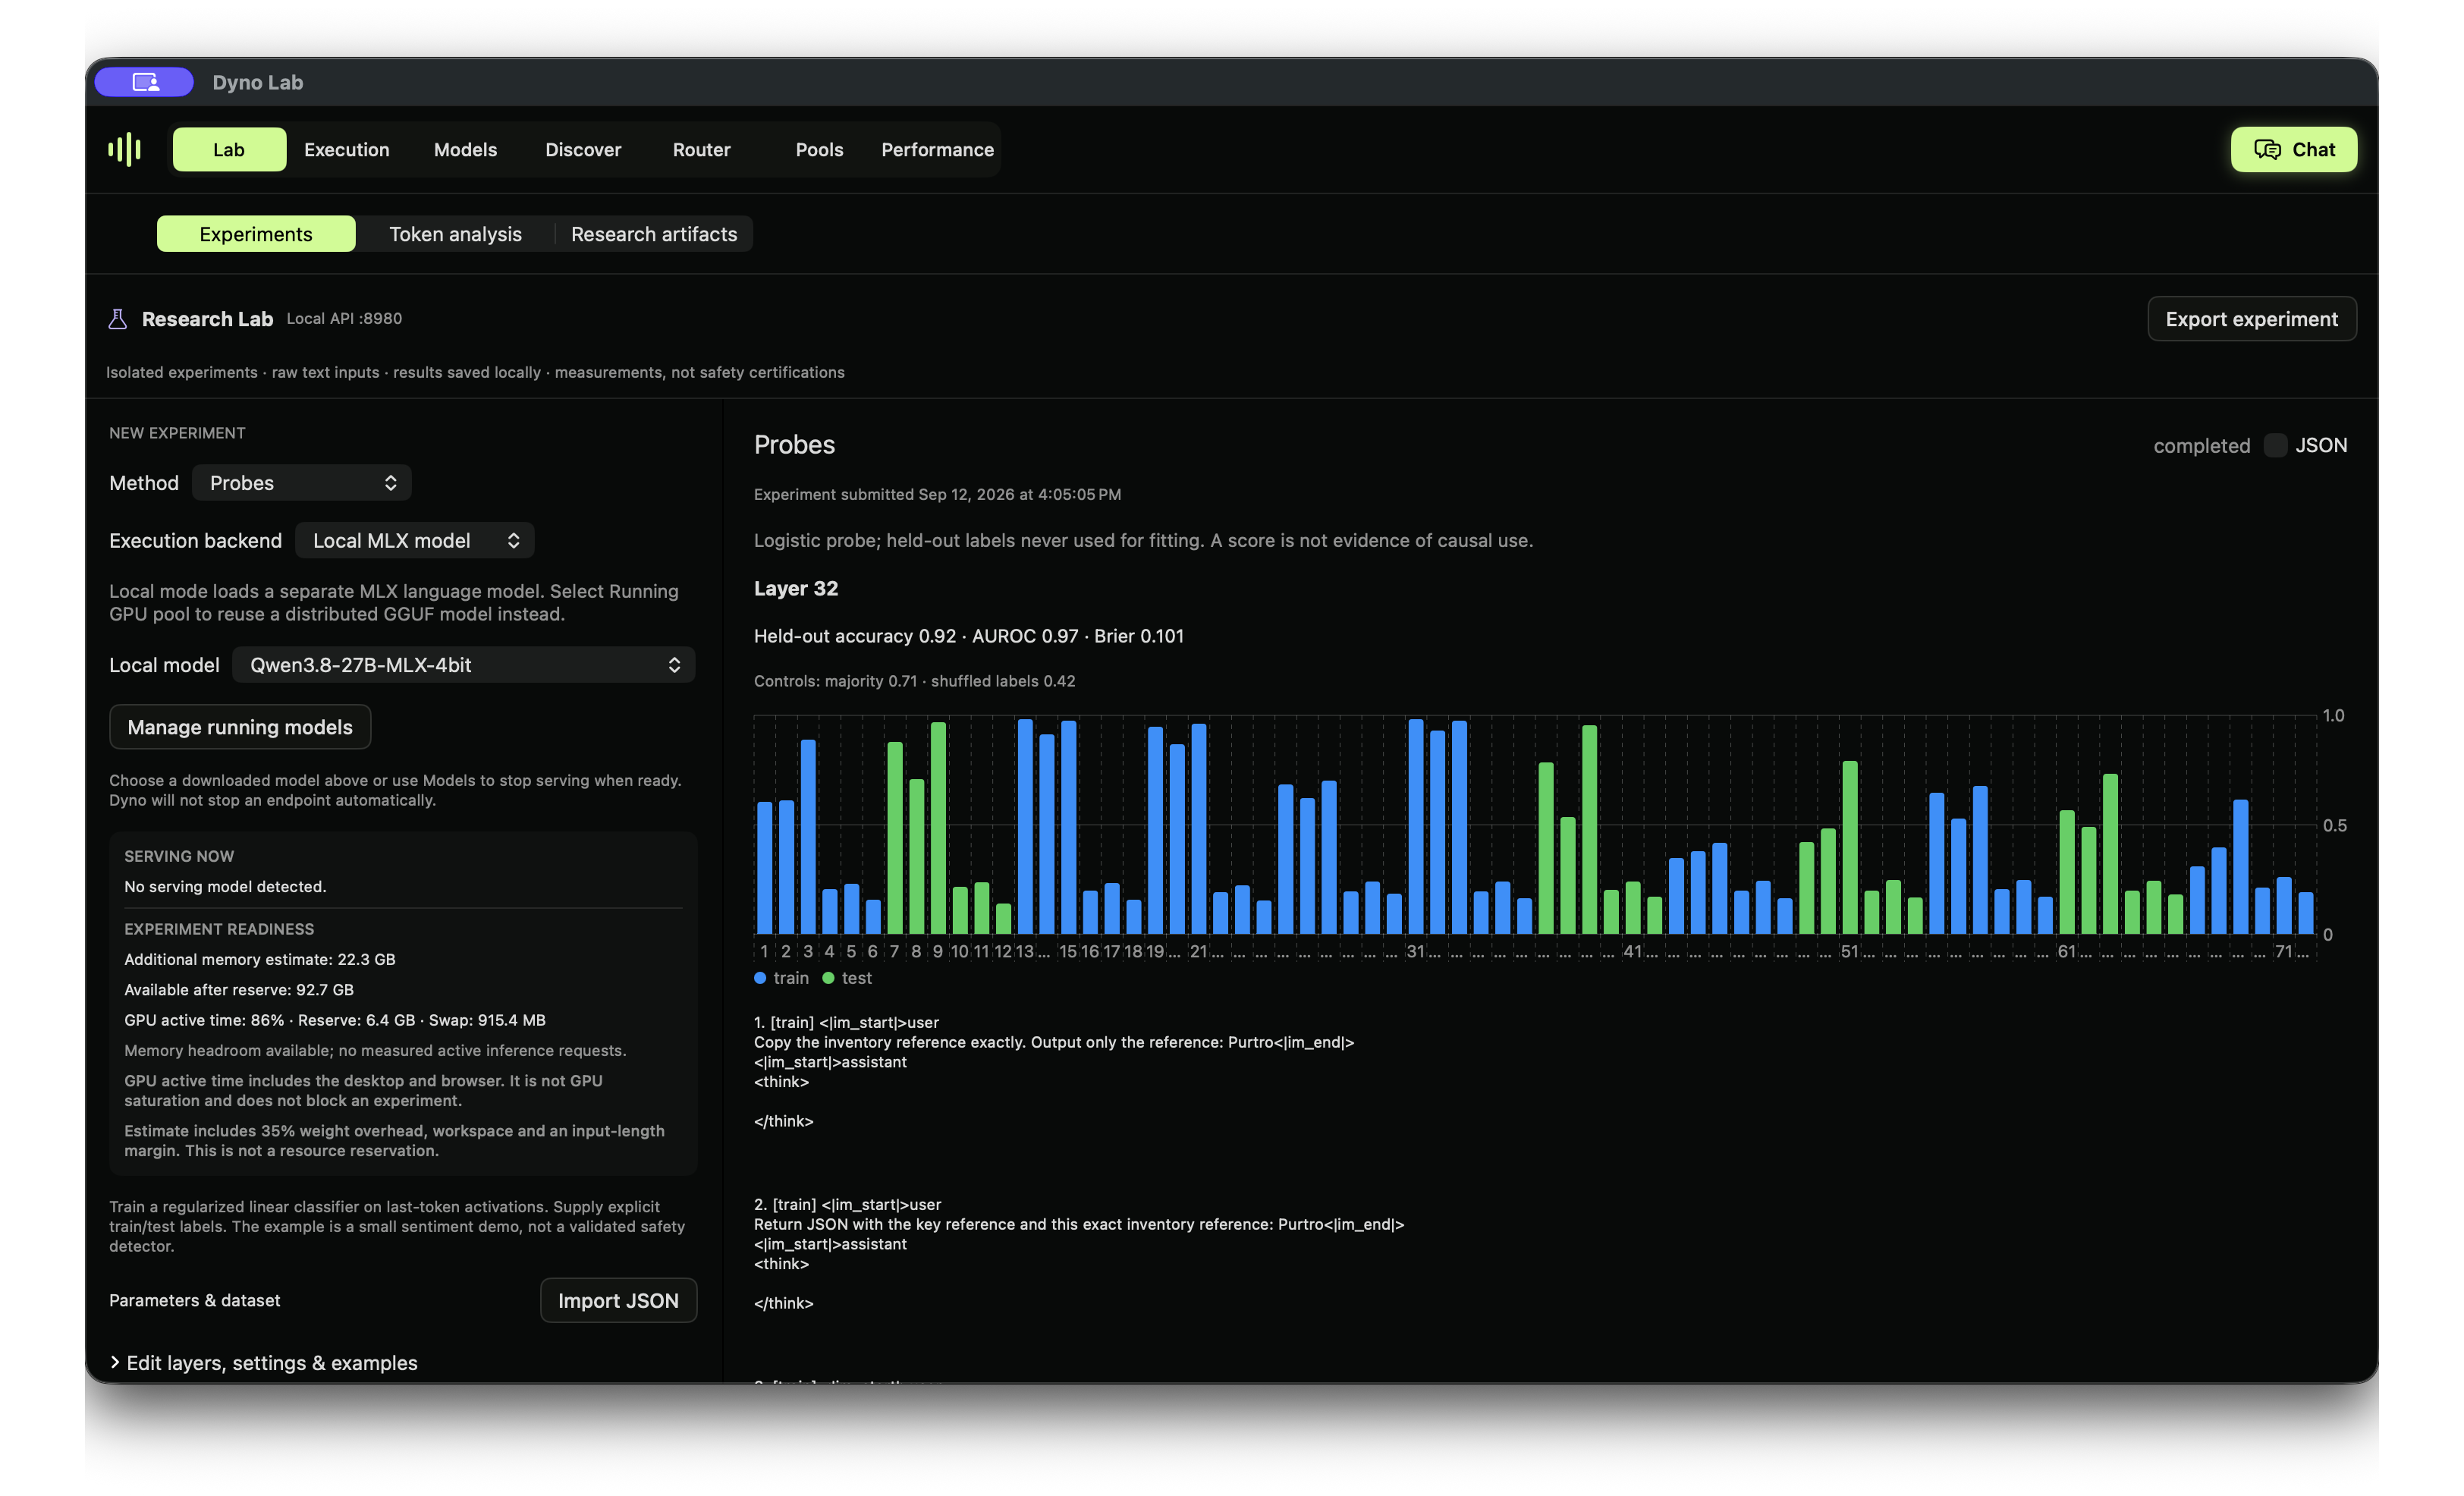
Task: Click the "GPU active time: 86%" line
Action: 335,1020
